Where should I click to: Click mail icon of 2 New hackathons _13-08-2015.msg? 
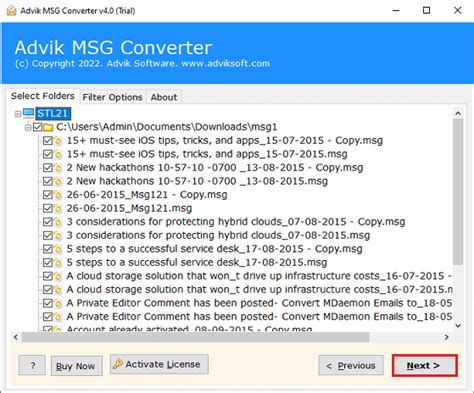pyautogui.click(x=58, y=182)
